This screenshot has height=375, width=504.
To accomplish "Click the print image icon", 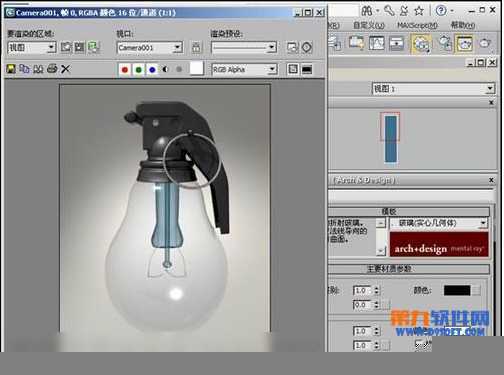I will click(52, 69).
